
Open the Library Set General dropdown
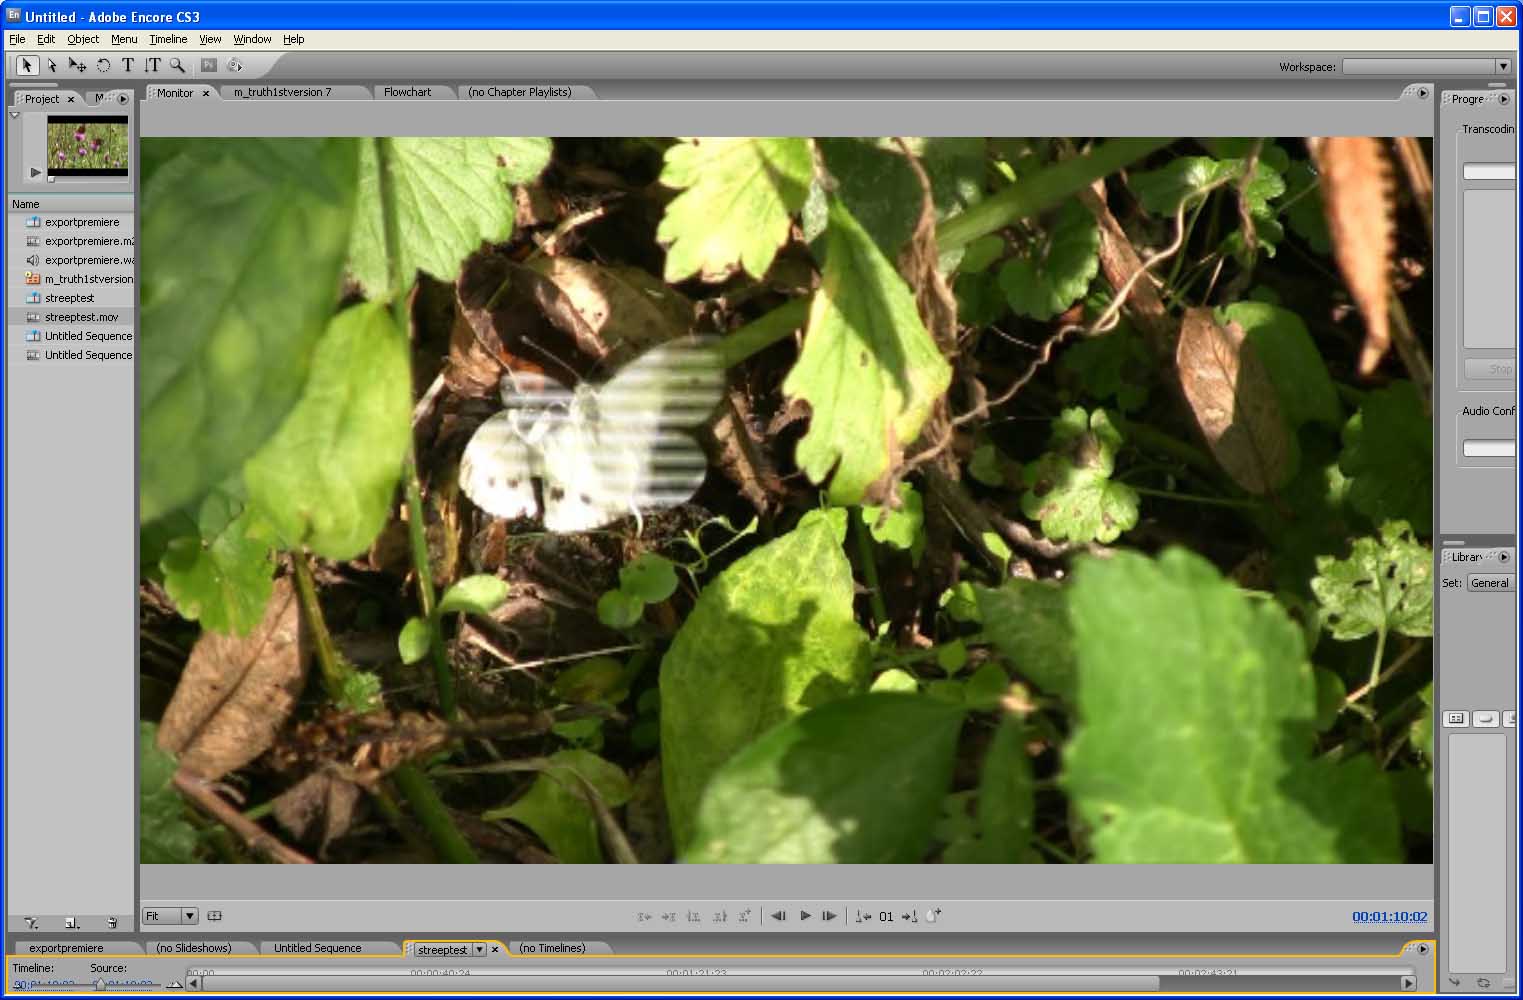pos(1489,583)
